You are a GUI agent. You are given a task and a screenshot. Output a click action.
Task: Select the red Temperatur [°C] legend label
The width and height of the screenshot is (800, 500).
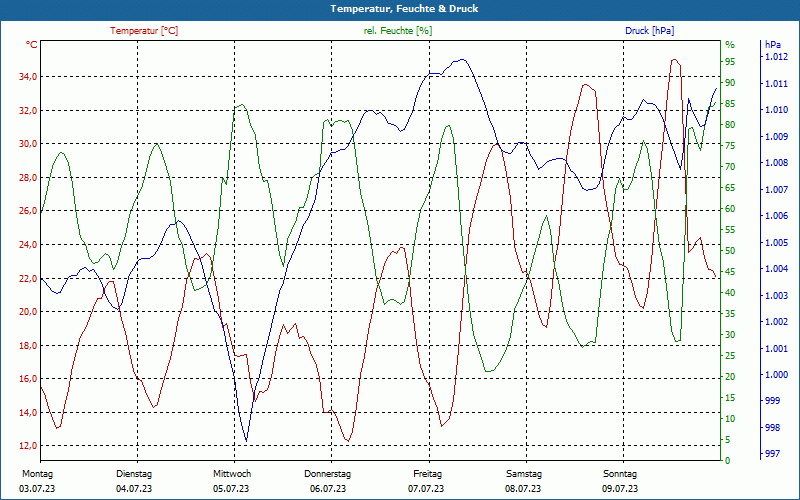(x=144, y=31)
